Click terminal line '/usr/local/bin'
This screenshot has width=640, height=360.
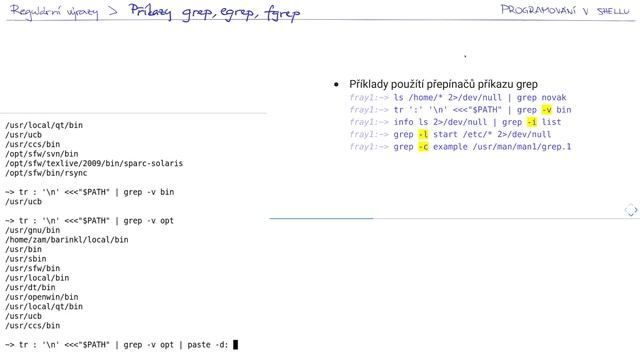[37, 278]
